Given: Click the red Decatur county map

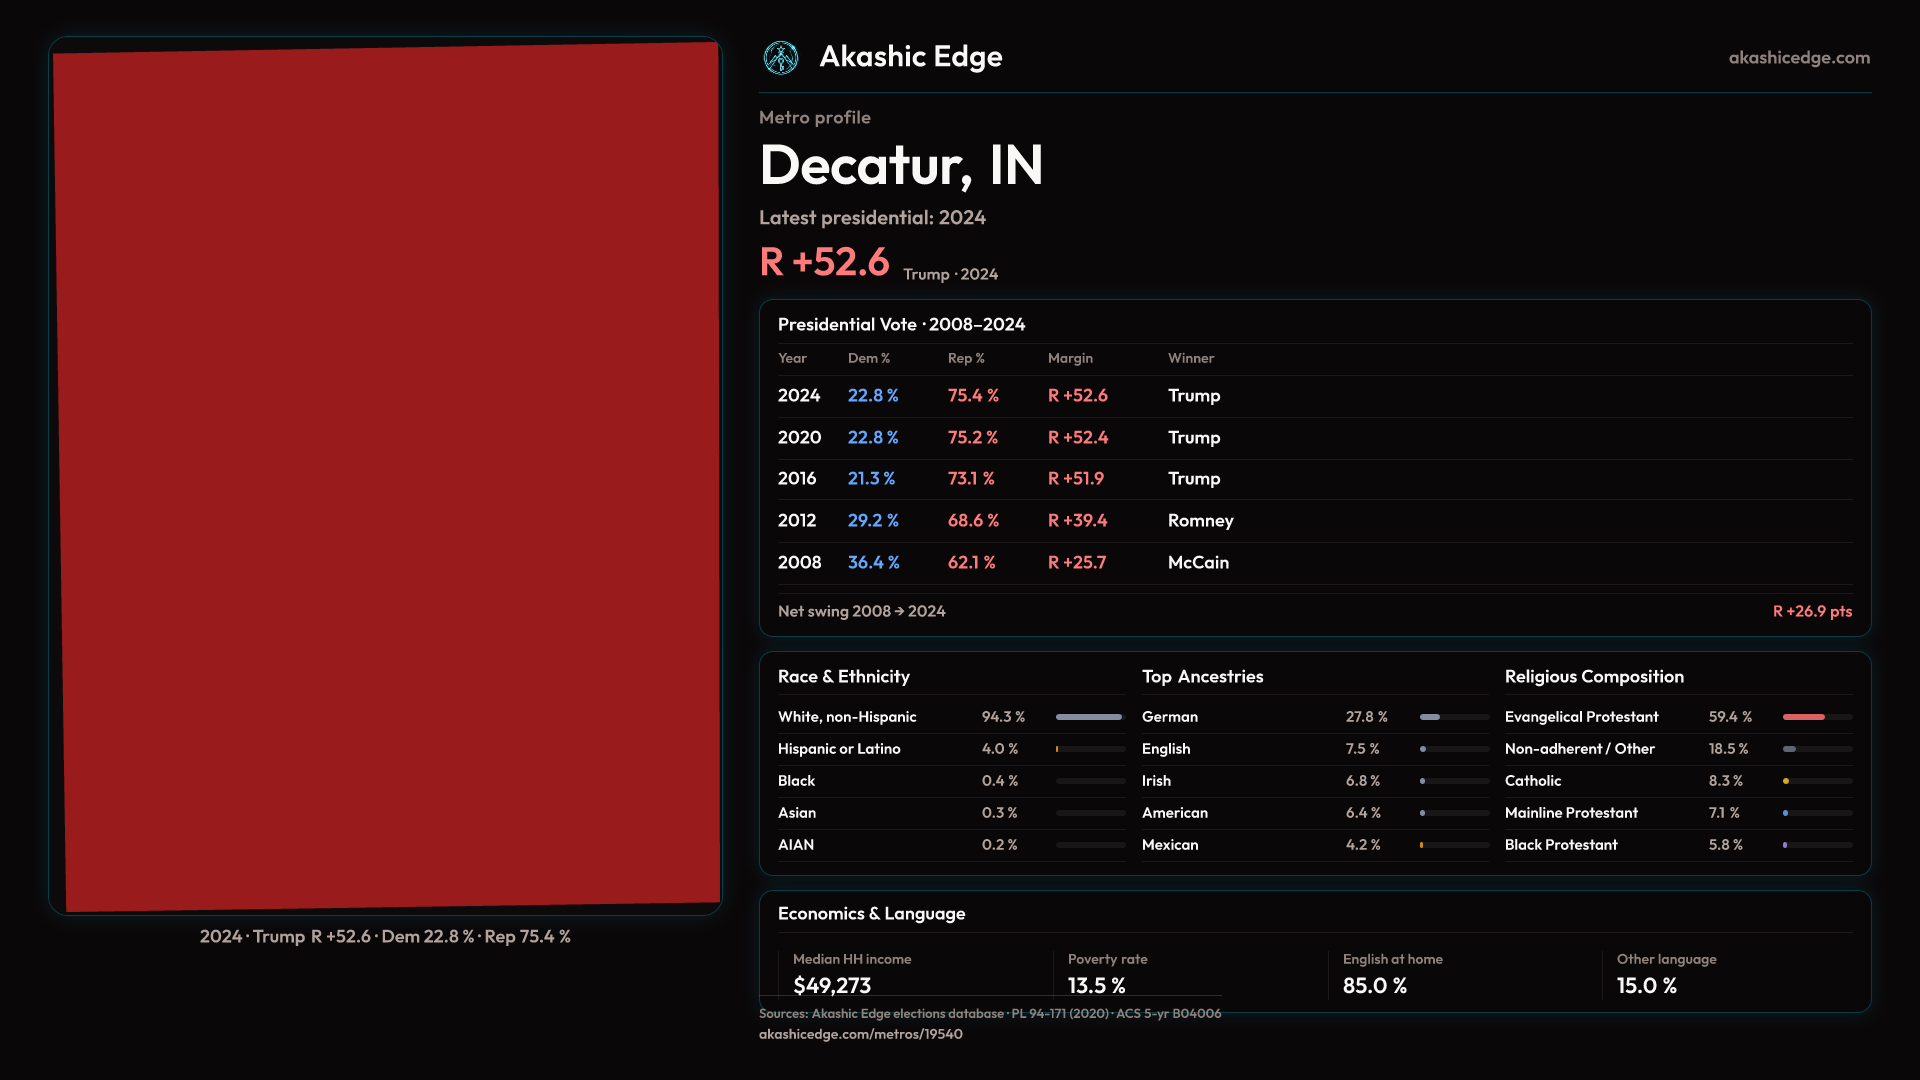Looking at the screenshot, I should (386, 476).
